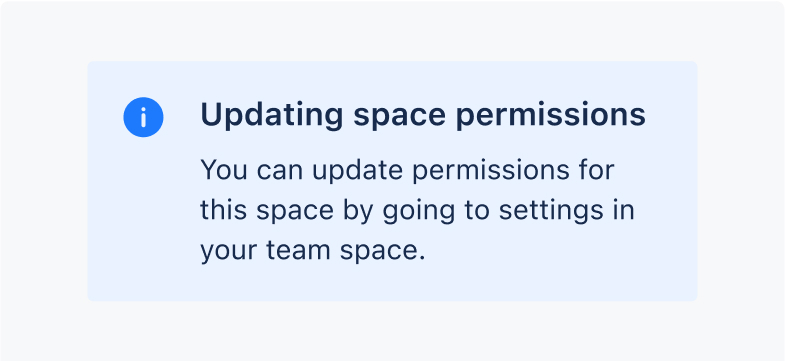Click the line 'your team space.'
The image size is (785, 361).
tap(313, 251)
